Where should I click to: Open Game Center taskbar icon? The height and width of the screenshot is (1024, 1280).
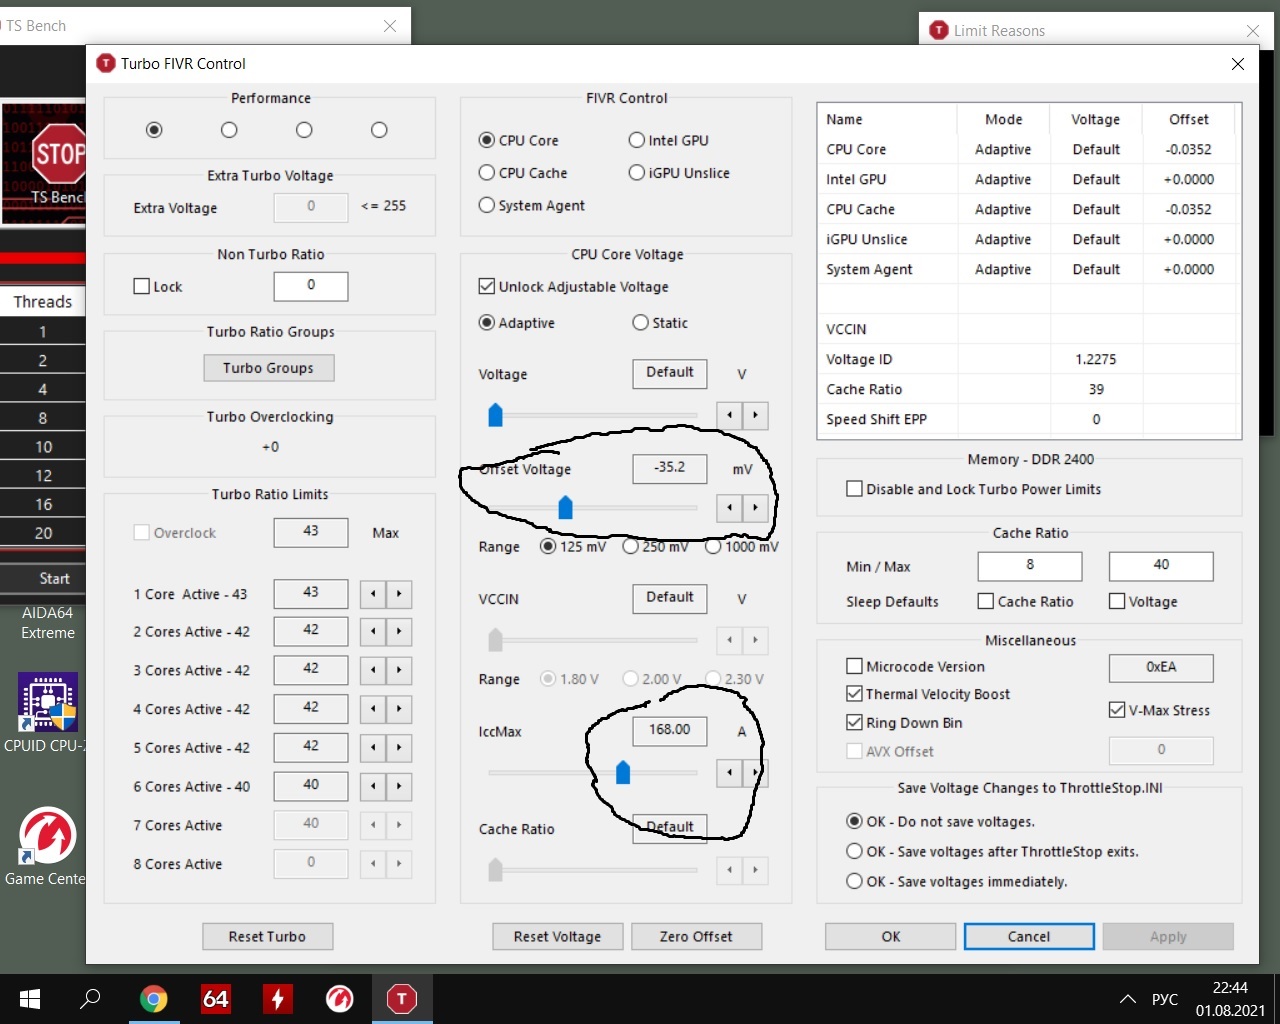(340, 998)
